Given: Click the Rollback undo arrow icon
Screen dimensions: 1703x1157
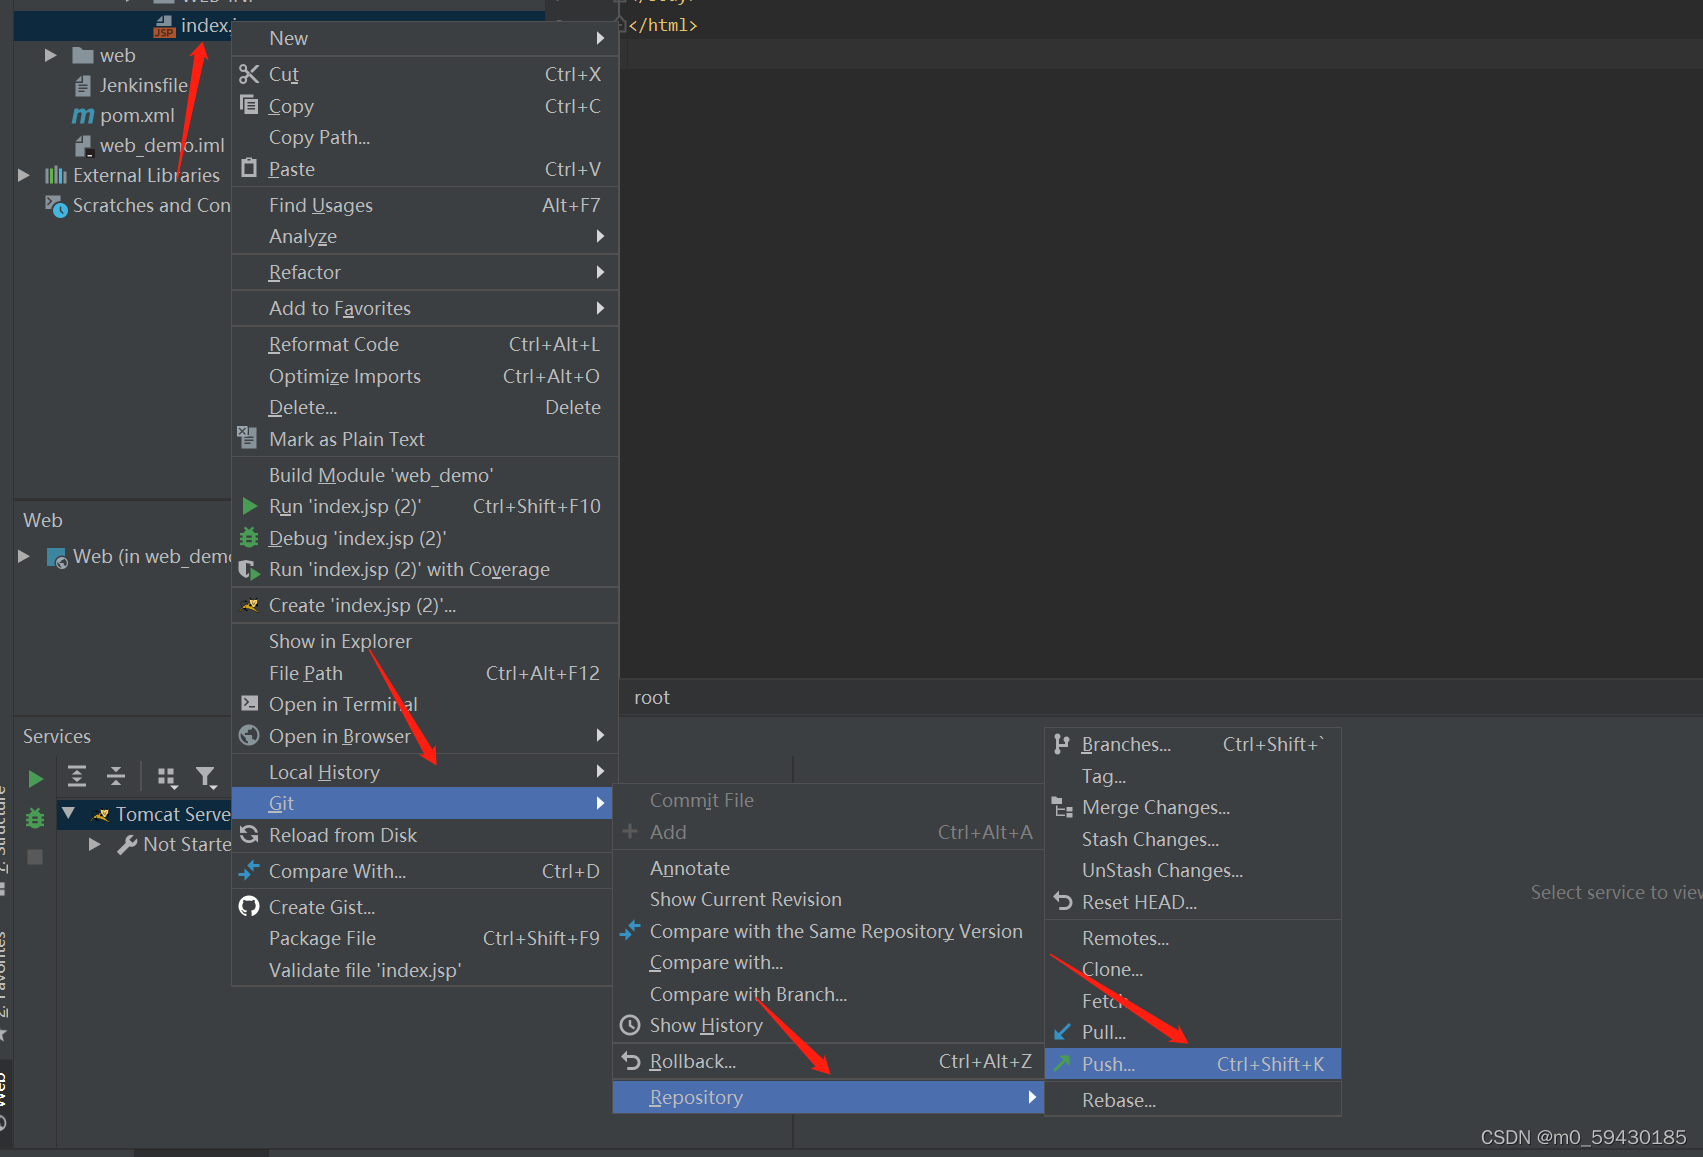Looking at the screenshot, I should point(630,1060).
